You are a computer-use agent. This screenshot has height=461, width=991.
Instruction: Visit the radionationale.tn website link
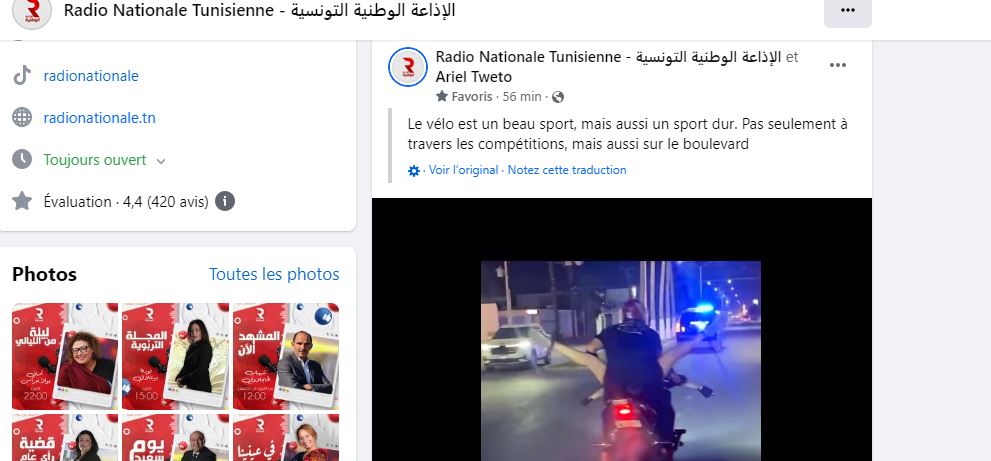pyautogui.click(x=99, y=118)
